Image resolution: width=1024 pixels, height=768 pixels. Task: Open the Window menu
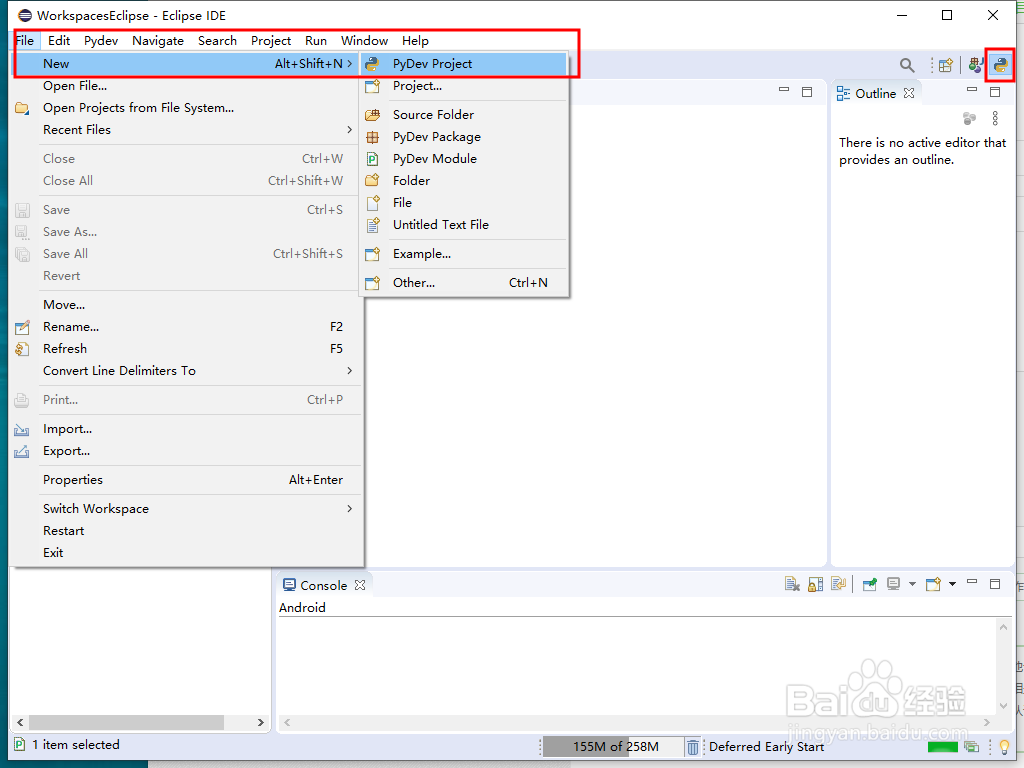(364, 40)
